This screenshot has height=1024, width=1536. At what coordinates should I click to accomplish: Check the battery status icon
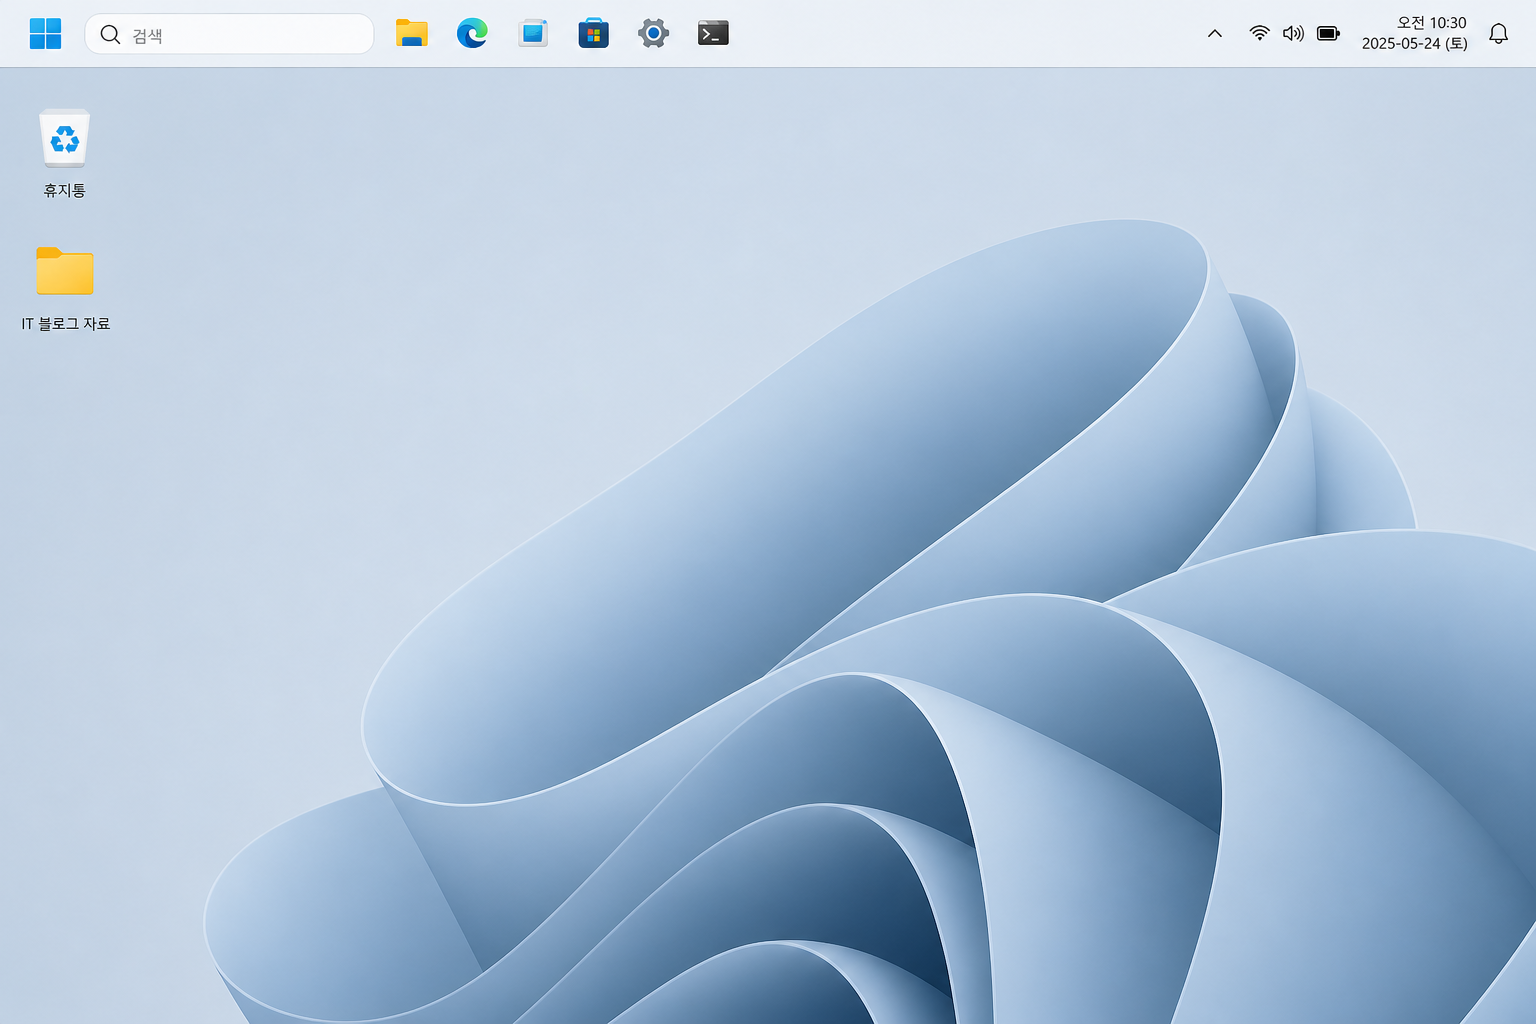coord(1328,33)
